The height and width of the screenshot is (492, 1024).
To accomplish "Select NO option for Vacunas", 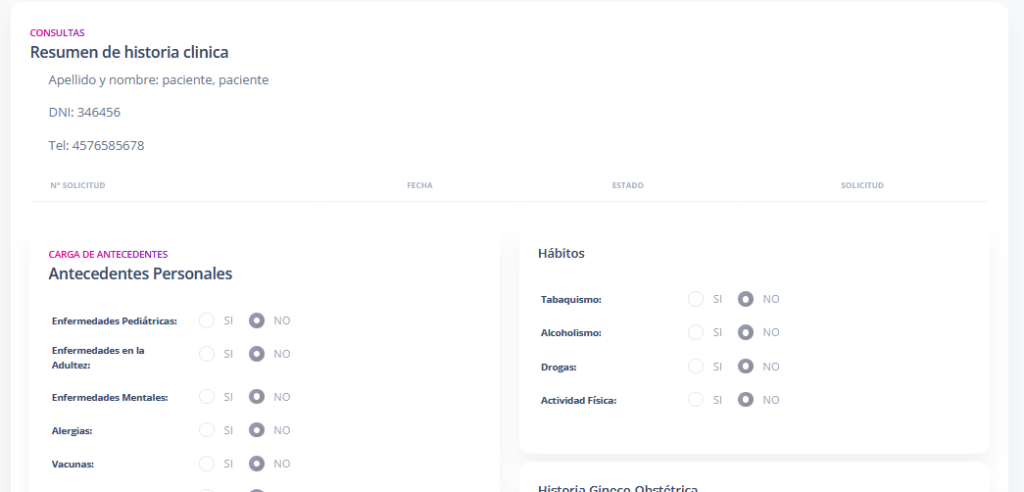I will click(257, 464).
